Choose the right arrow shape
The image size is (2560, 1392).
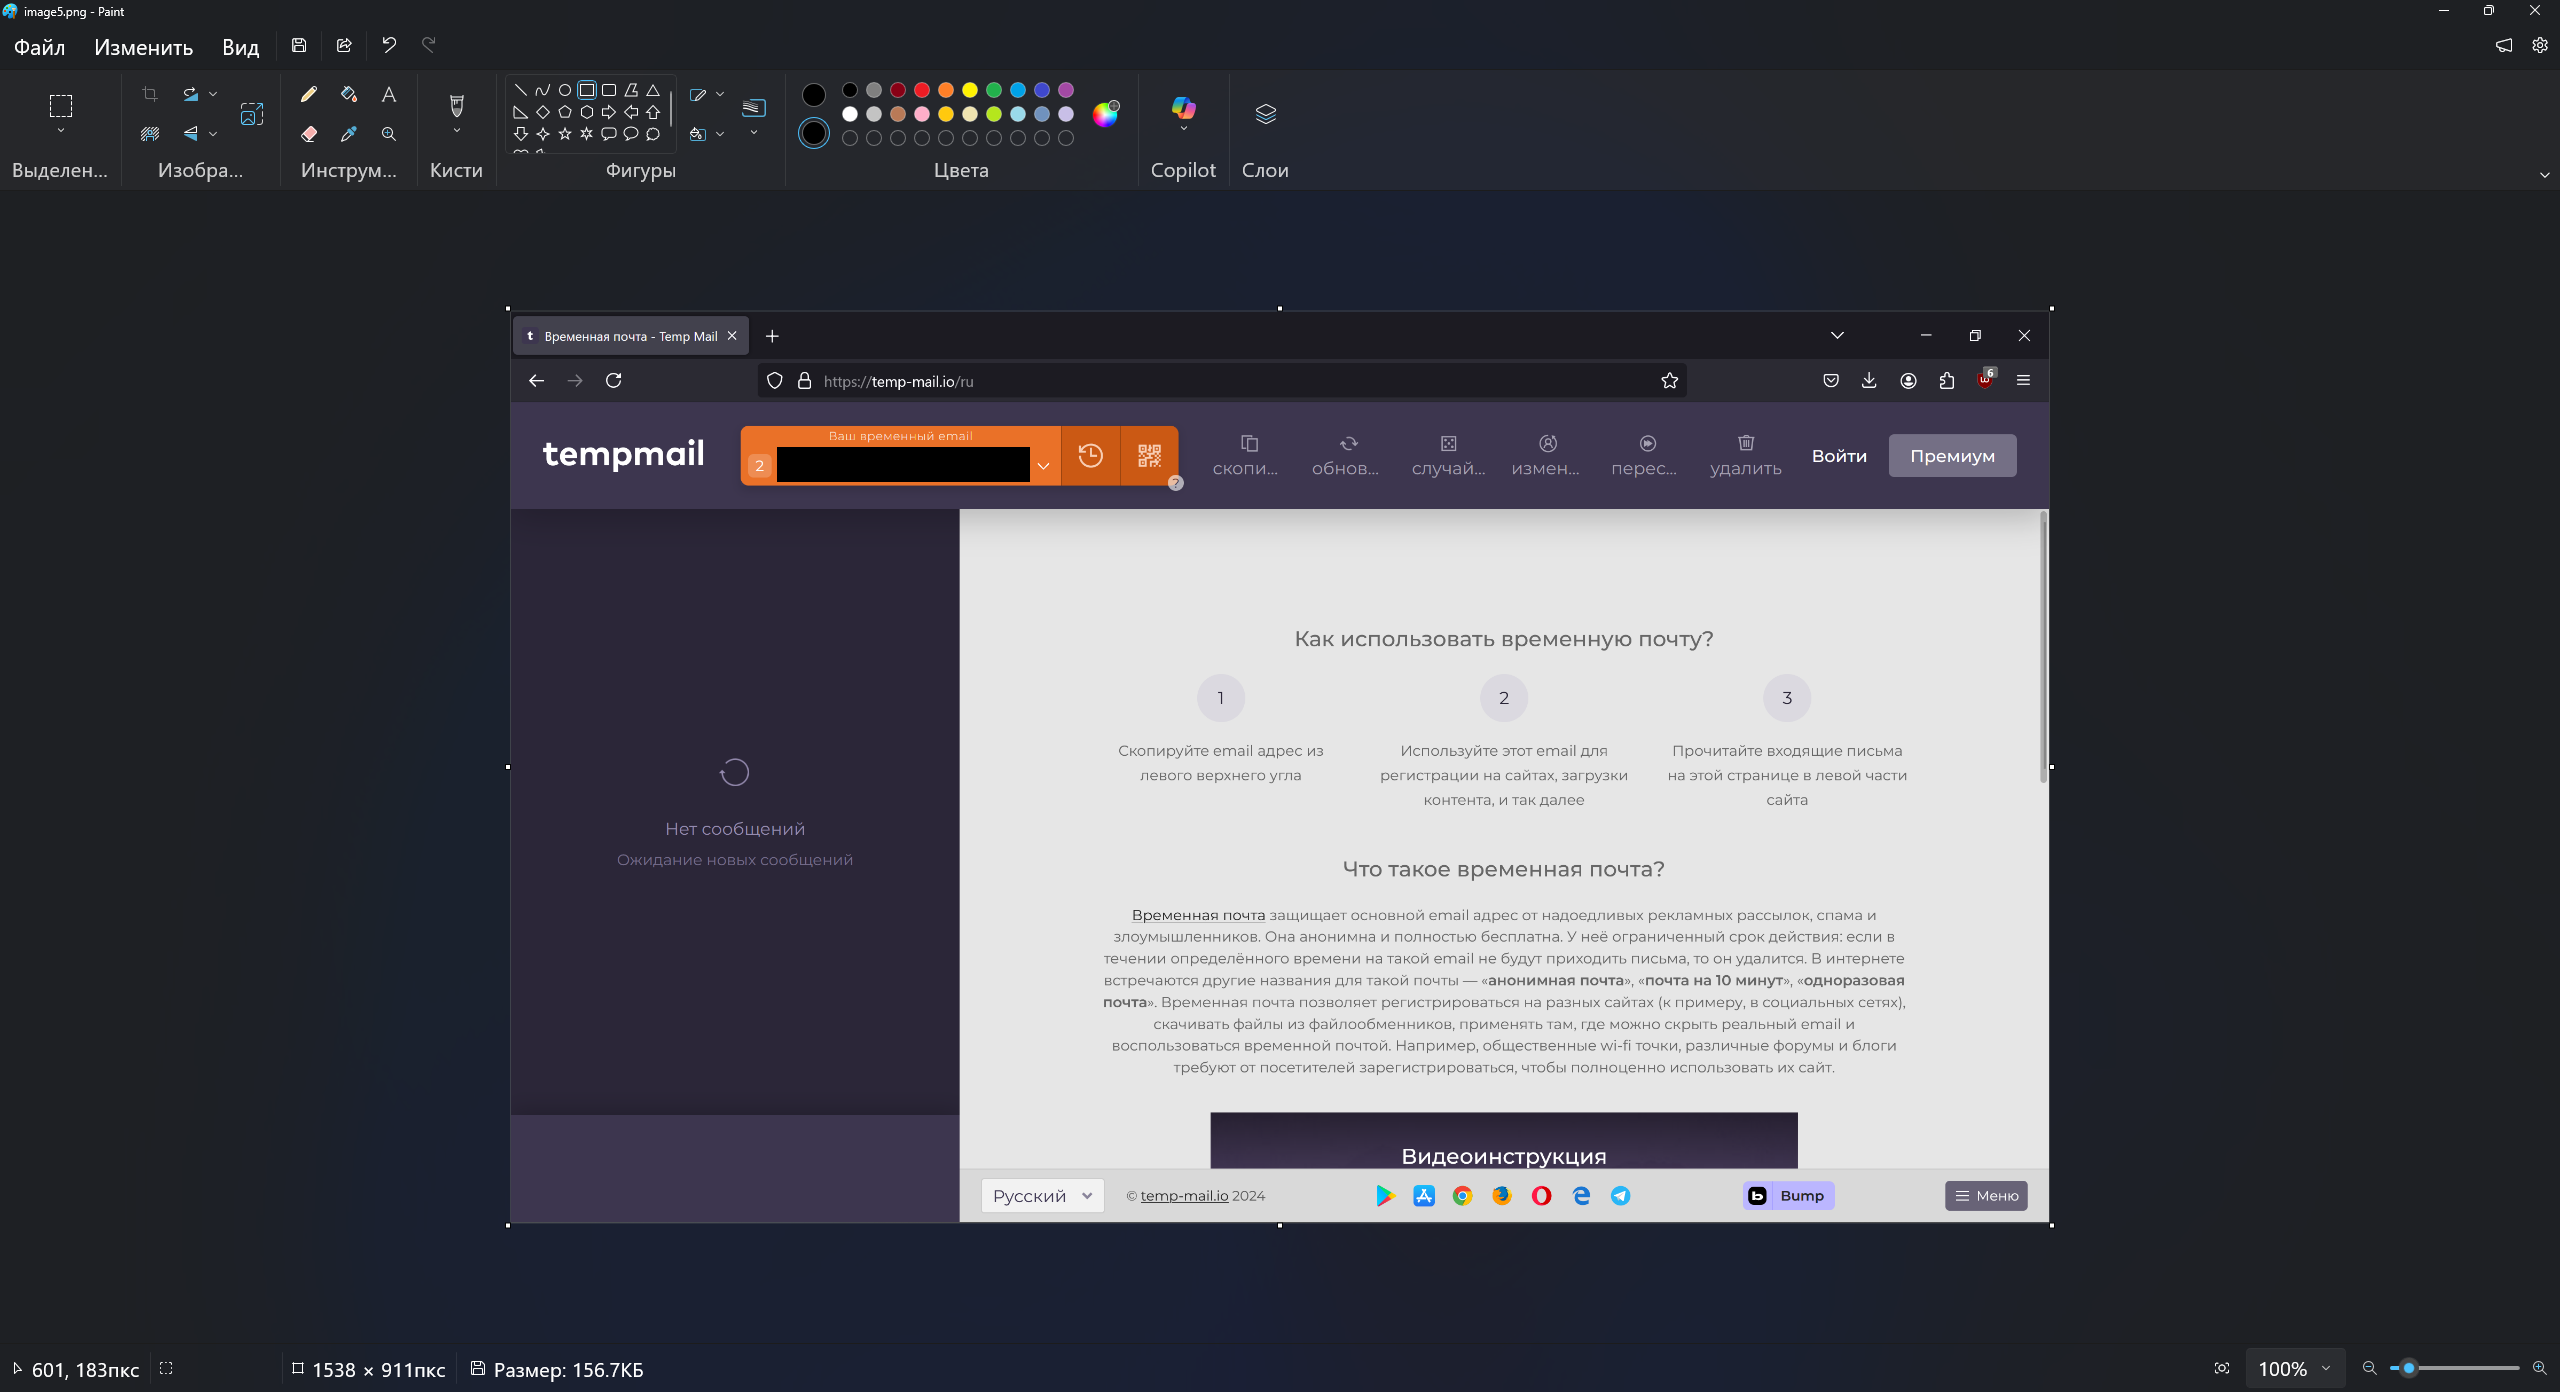(x=609, y=112)
